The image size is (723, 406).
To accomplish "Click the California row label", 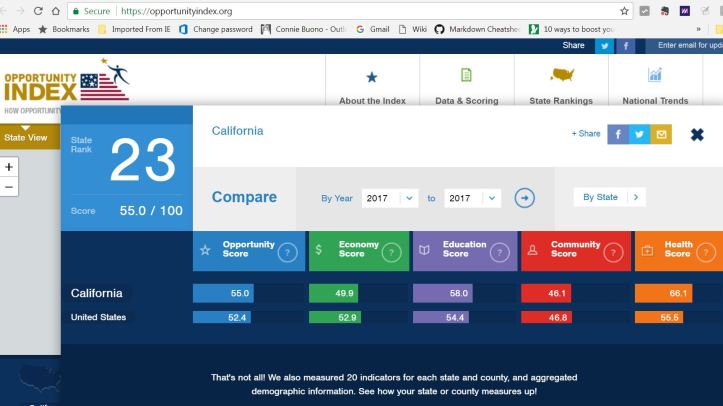I will click(96, 293).
